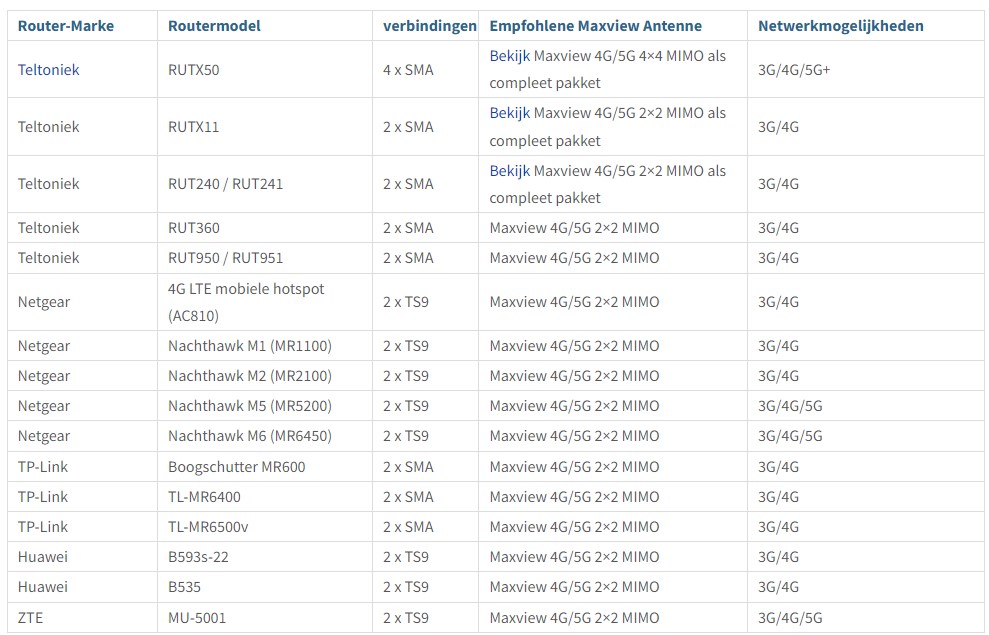This screenshot has height=635, width=989.
Task: Click the TL-MR6500v model cell
Action: [x=208, y=527]
